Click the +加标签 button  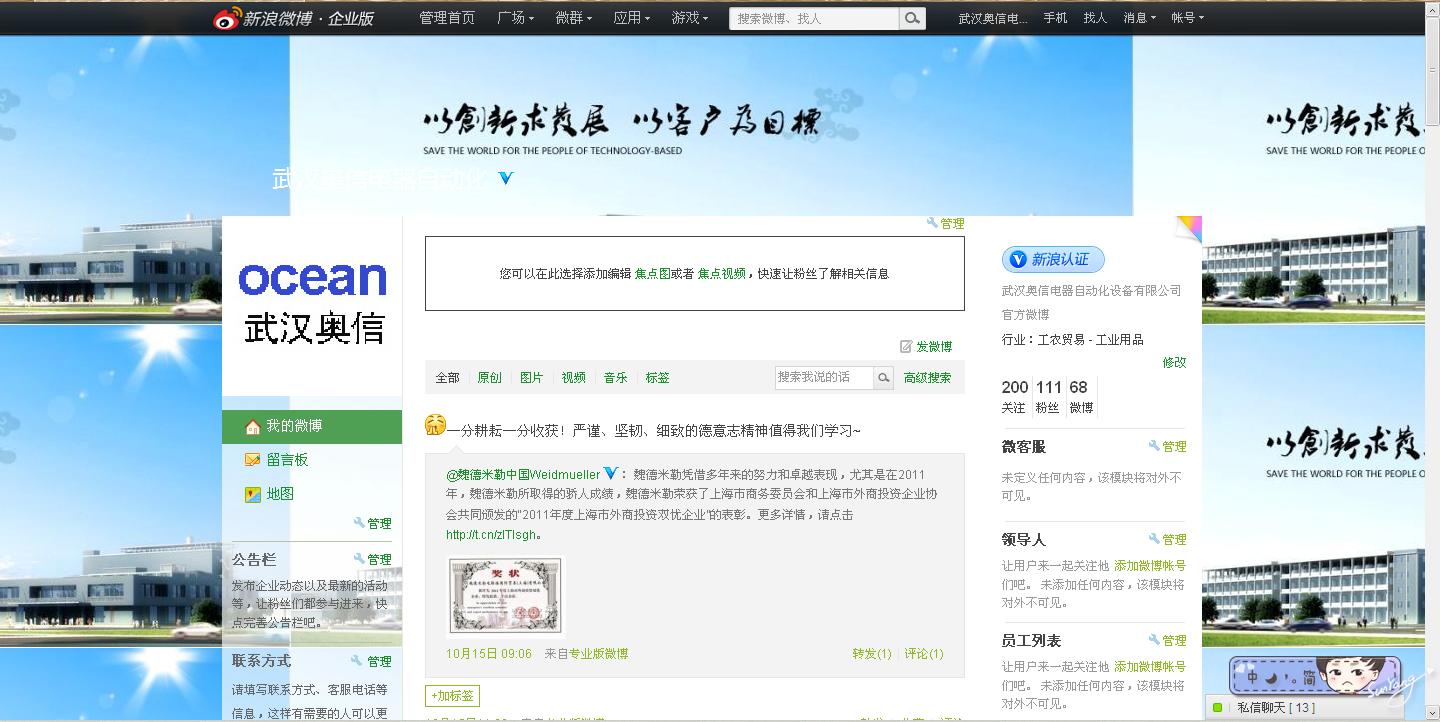click(x=453, y=696)
